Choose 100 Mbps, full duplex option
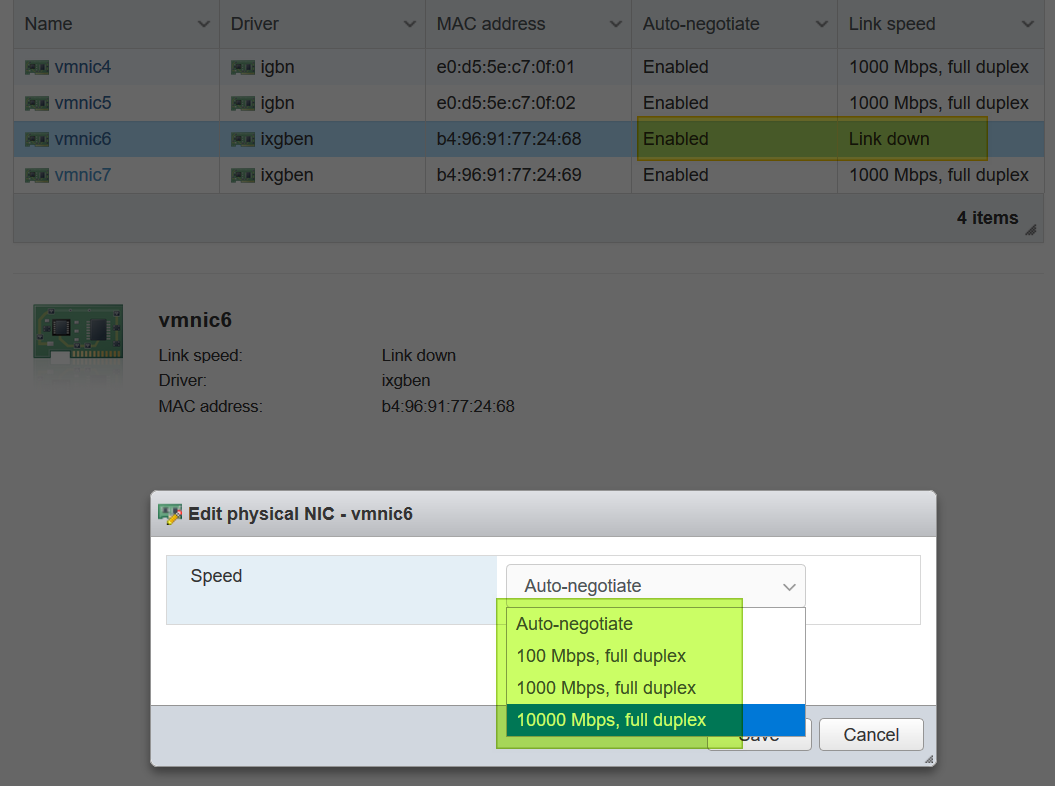1055x786 pixels. (x=601, y=656)
